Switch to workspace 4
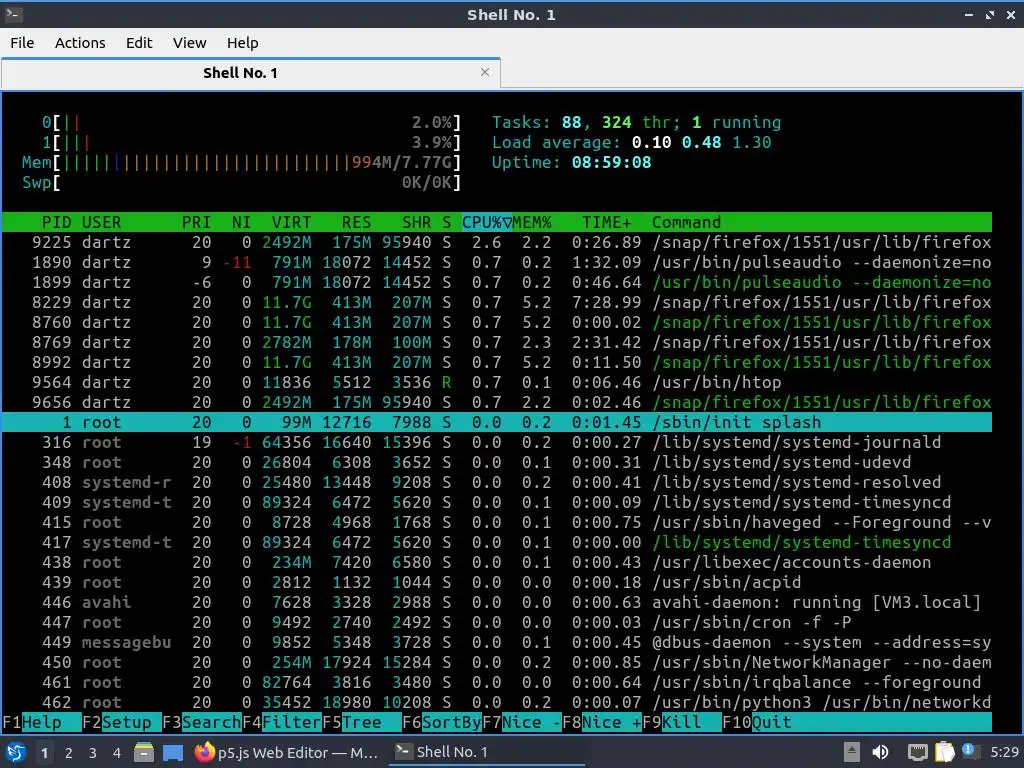The height and width of the screenshot is (768, 1024). 116,753
